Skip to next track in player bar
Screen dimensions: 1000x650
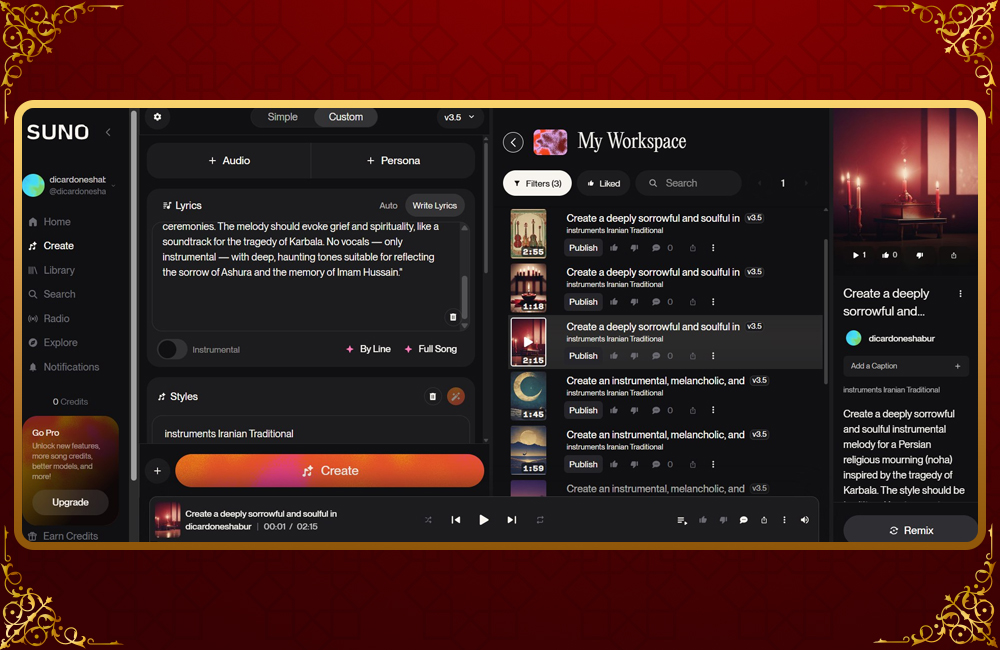(511, 520)
